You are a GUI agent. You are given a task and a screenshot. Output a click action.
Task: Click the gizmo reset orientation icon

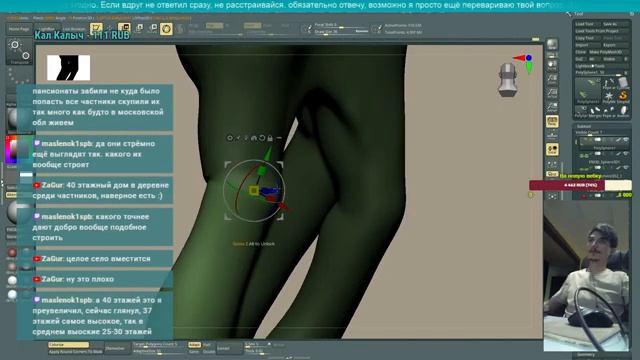(262, 138)
